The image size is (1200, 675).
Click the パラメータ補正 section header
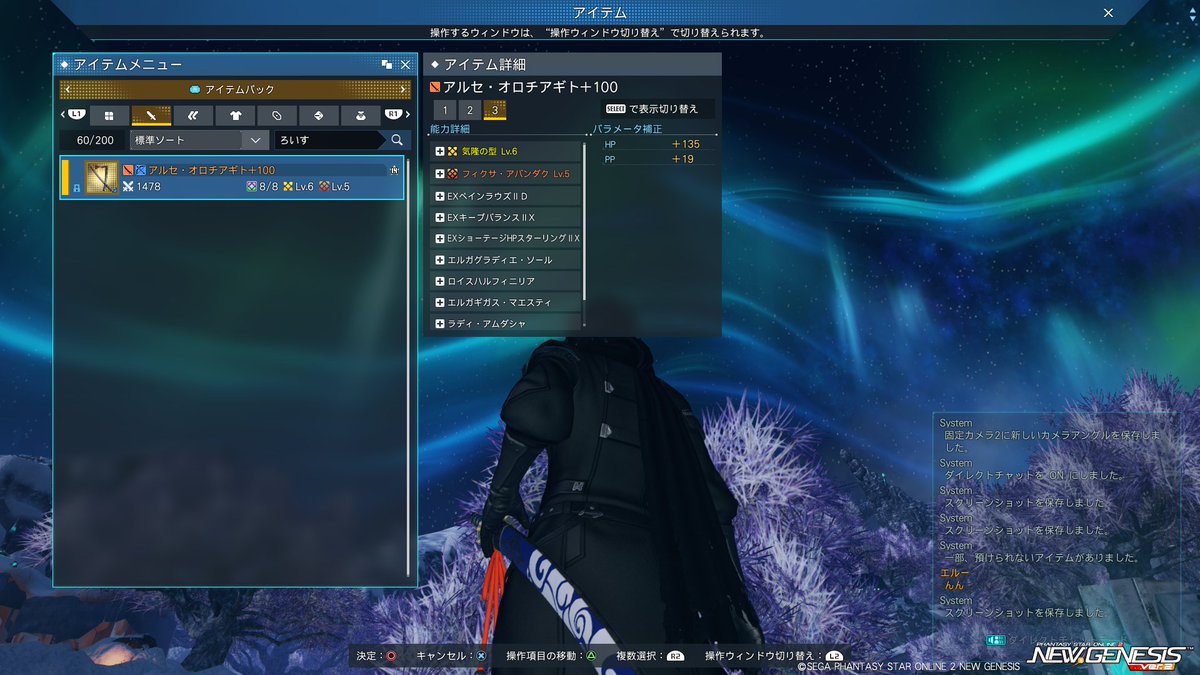(628, 129)
